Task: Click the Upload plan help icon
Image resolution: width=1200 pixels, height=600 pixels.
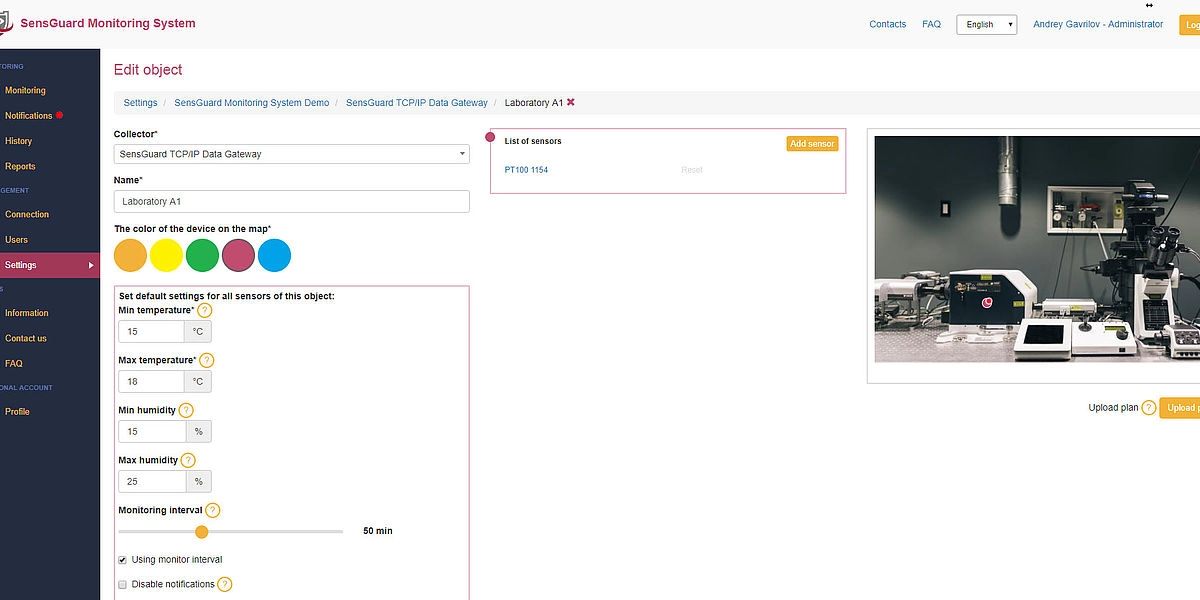Action: 1149,408
